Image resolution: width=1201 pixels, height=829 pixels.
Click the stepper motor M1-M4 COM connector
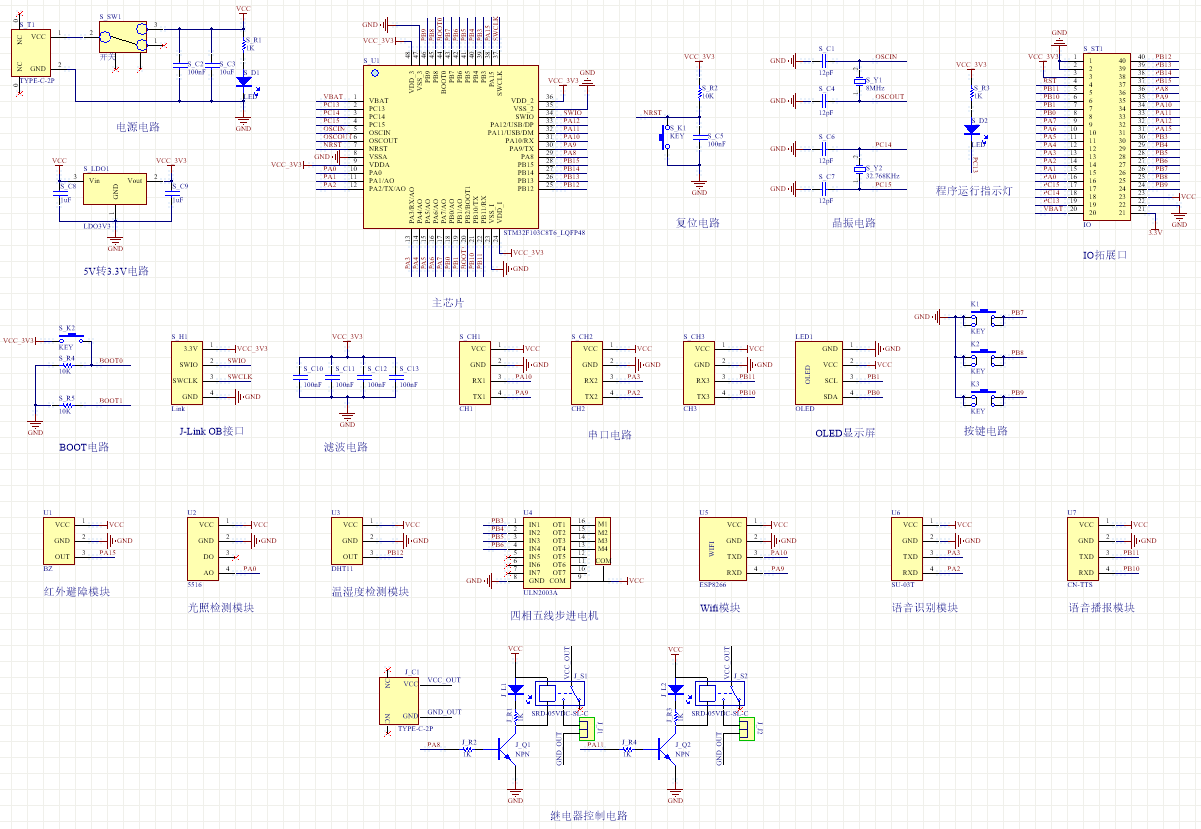(x=603, y=541)
